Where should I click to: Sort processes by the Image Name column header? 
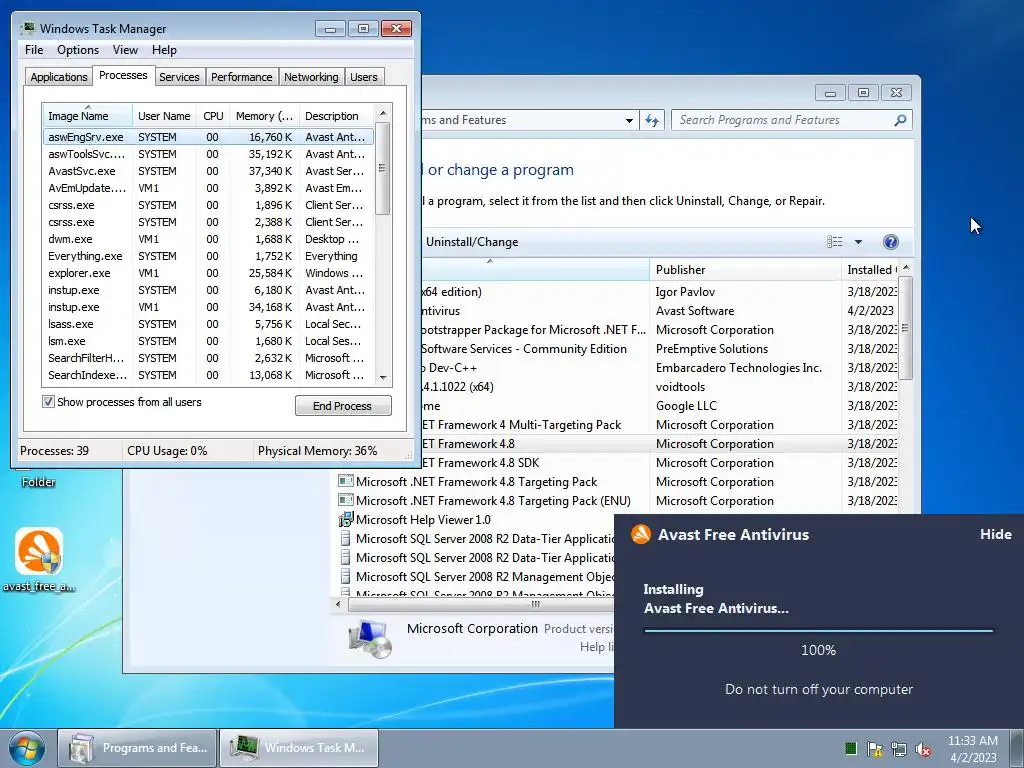coord(87,116)
